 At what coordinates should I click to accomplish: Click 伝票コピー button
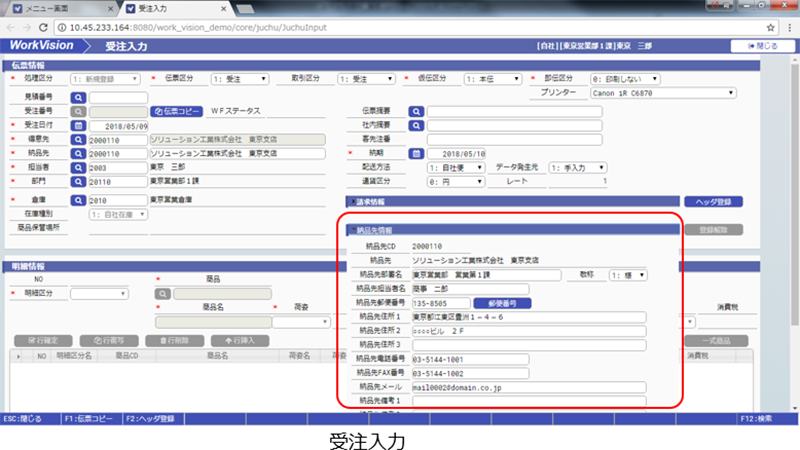[176, 111]
